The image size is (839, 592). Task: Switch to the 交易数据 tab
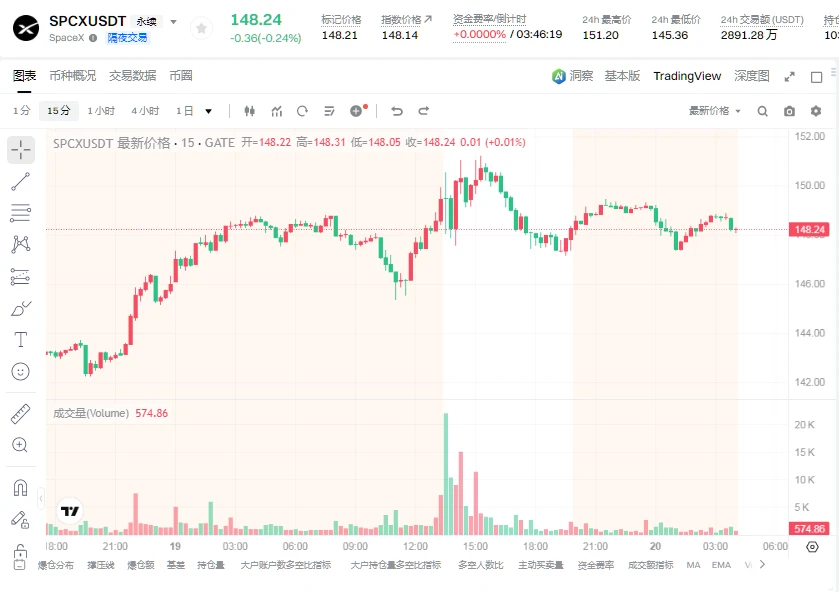(133, 76)
